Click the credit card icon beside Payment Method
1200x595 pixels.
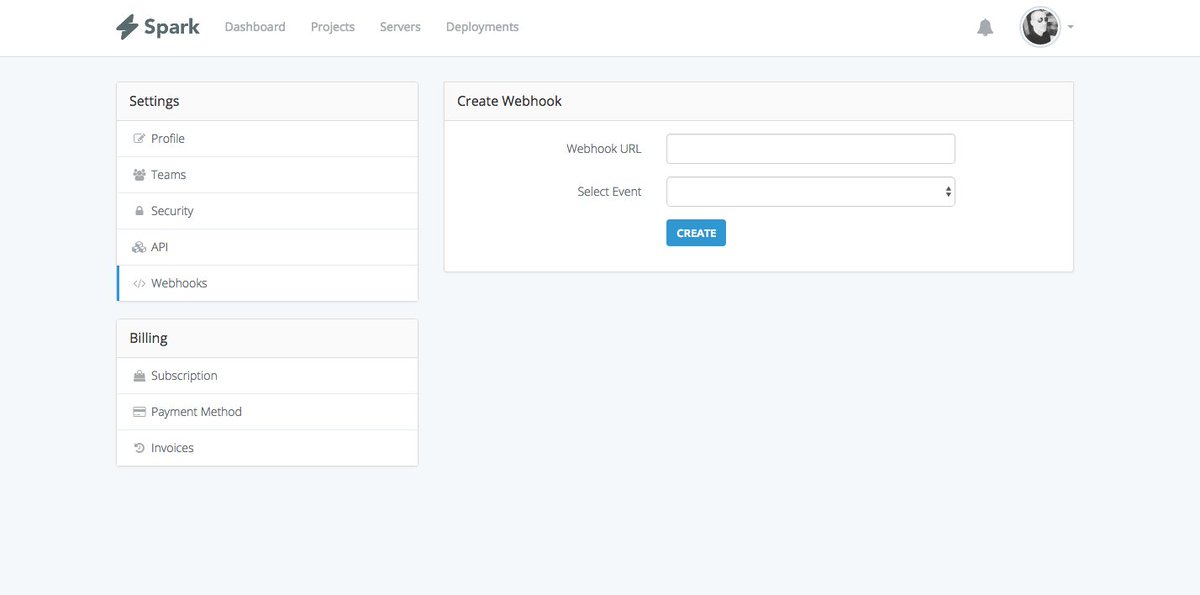coord(138,411)
